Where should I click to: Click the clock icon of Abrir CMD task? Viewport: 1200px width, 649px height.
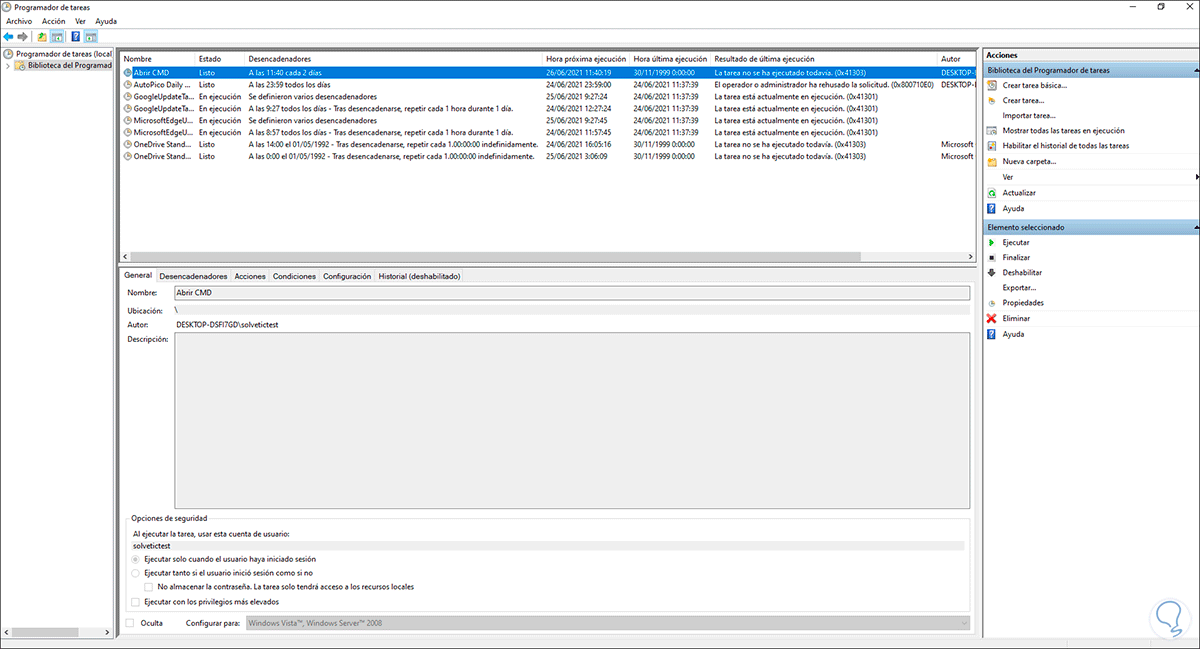(x=127, y=73)
